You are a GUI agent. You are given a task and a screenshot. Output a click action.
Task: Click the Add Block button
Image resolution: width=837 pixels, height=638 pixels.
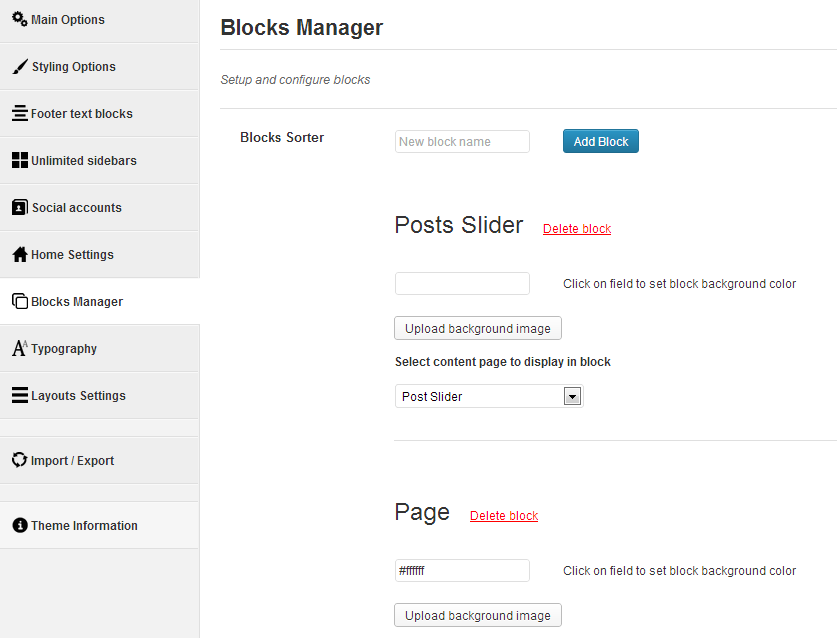tap(600, 142)
